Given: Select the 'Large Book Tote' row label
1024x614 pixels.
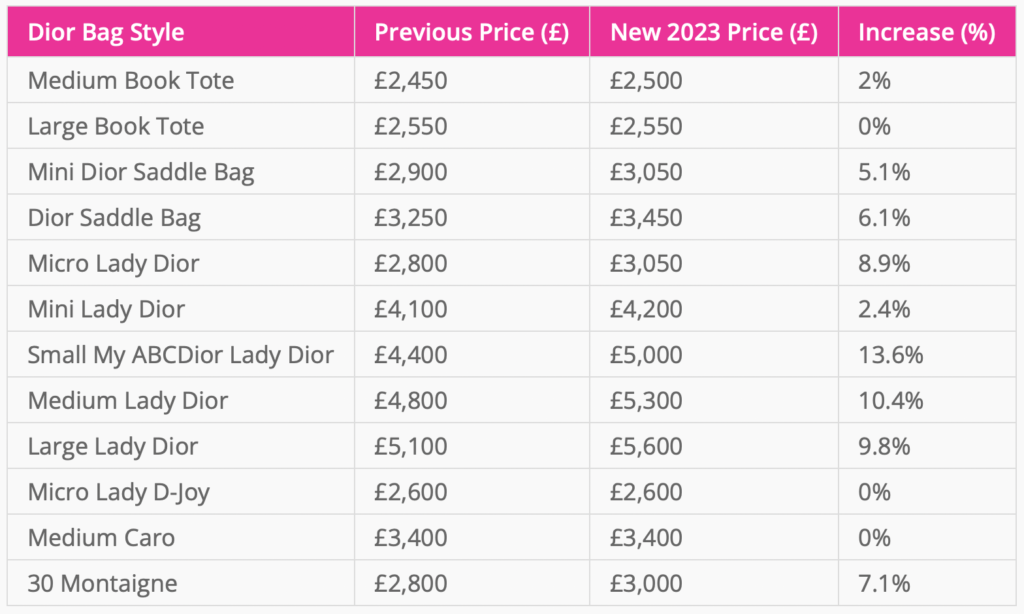Looking at the screenshot, I should [x=116, y=127].
